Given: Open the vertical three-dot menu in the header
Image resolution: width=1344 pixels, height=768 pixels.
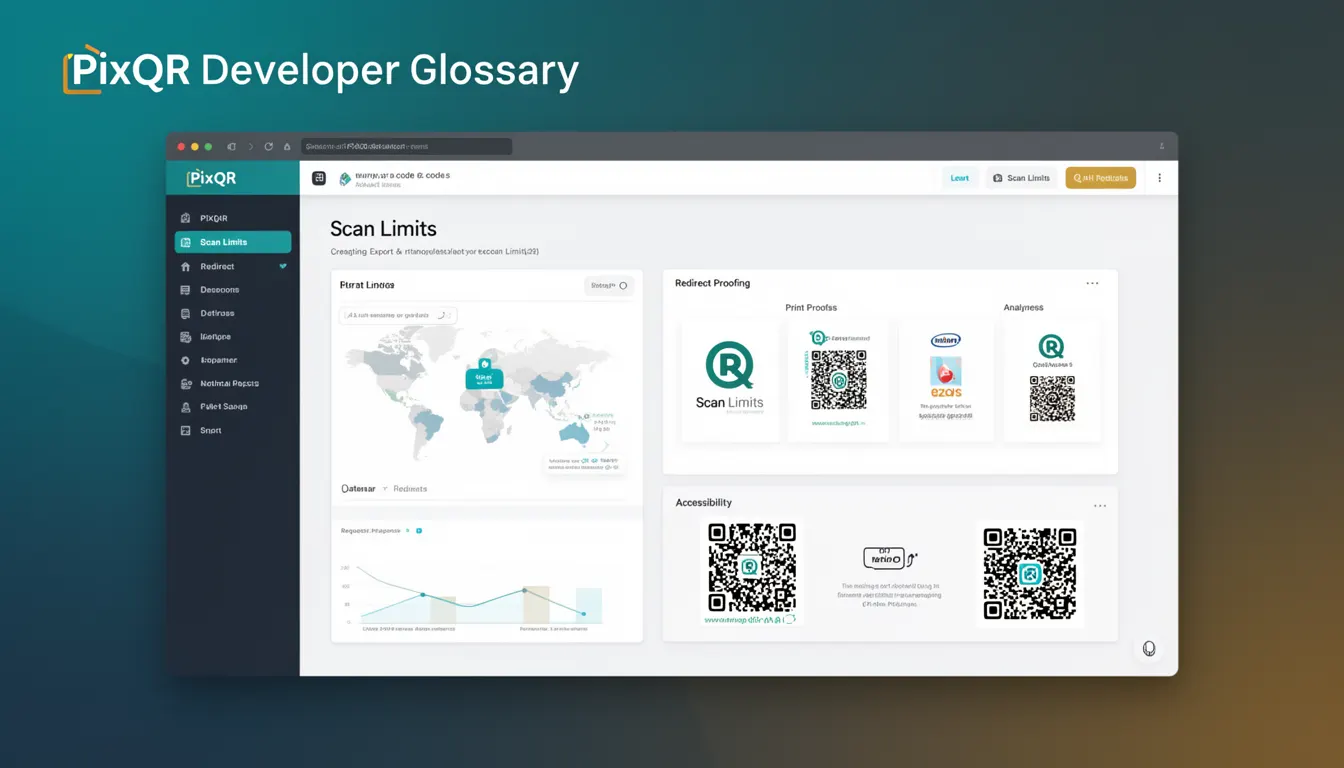Looking at the screenshot, I should click(1160, 178).
